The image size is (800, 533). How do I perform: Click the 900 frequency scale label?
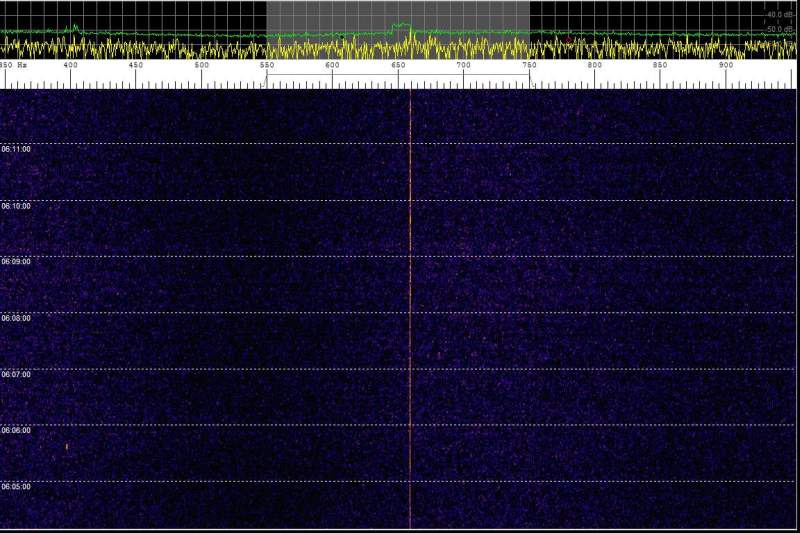pos(725,65)
